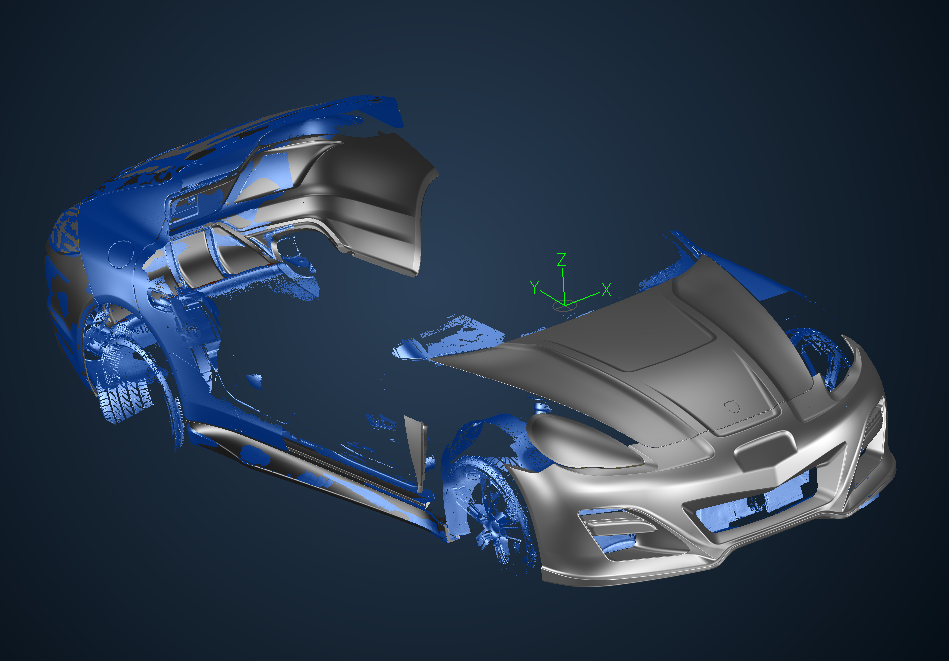949x661 pixels.
Task: Click the green Y axis label
Action: coord(534,288)
